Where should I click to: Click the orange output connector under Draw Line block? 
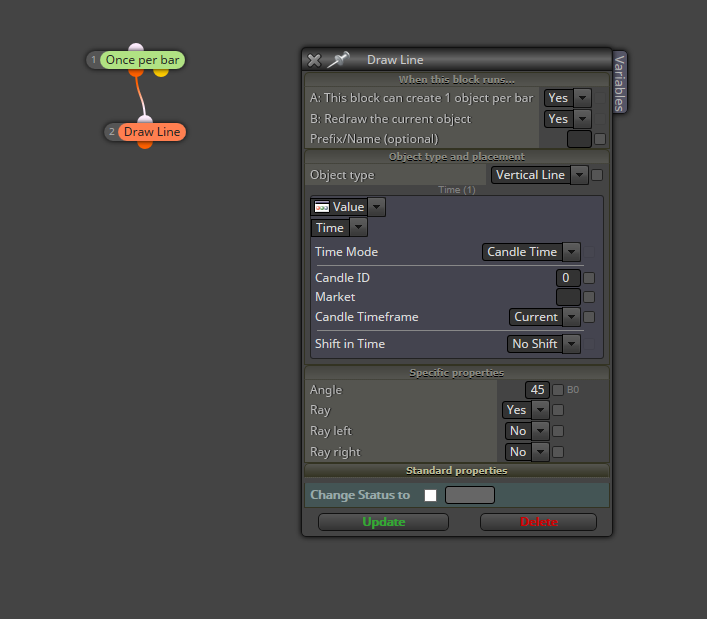point(145,144)
